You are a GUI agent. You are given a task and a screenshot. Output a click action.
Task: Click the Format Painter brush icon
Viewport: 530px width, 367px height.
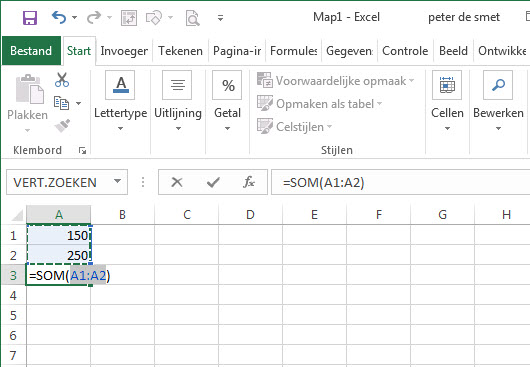coord(62,126)
